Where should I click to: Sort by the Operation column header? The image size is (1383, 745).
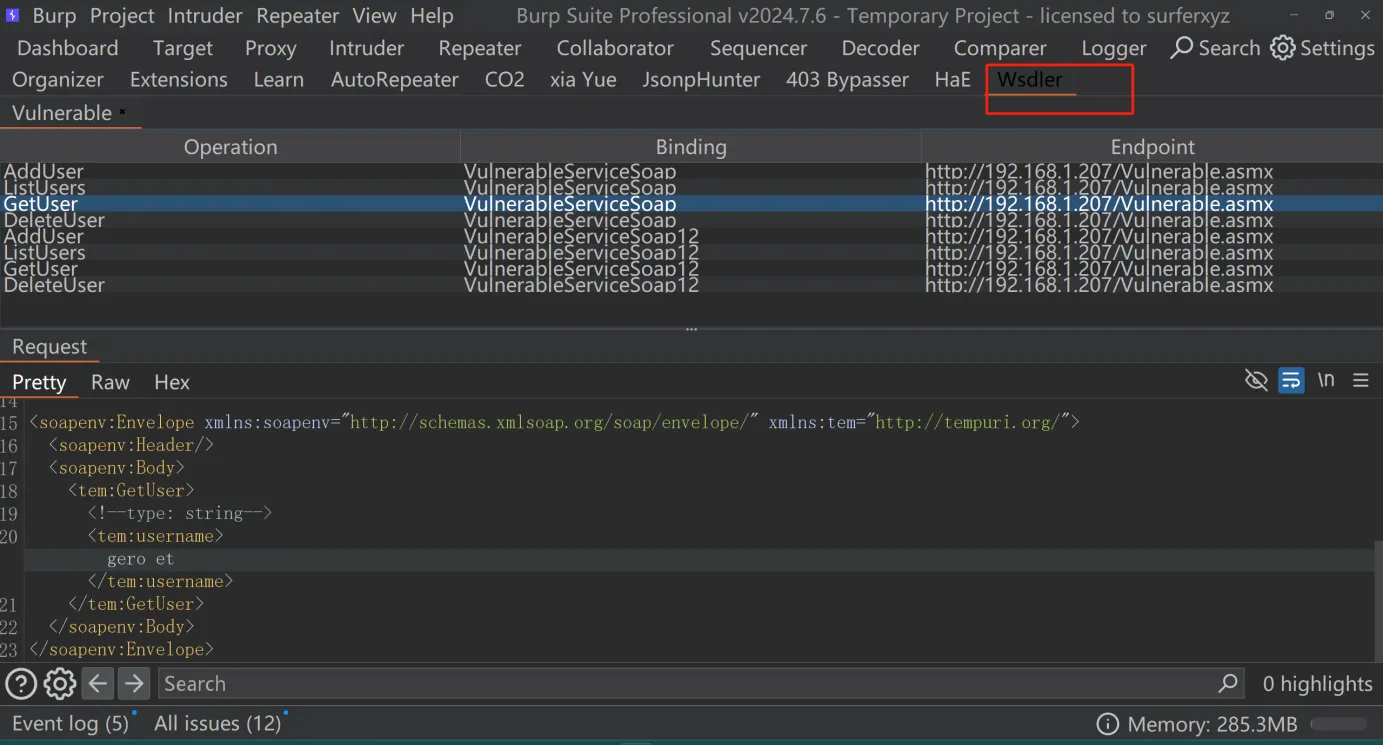(231, 147)
